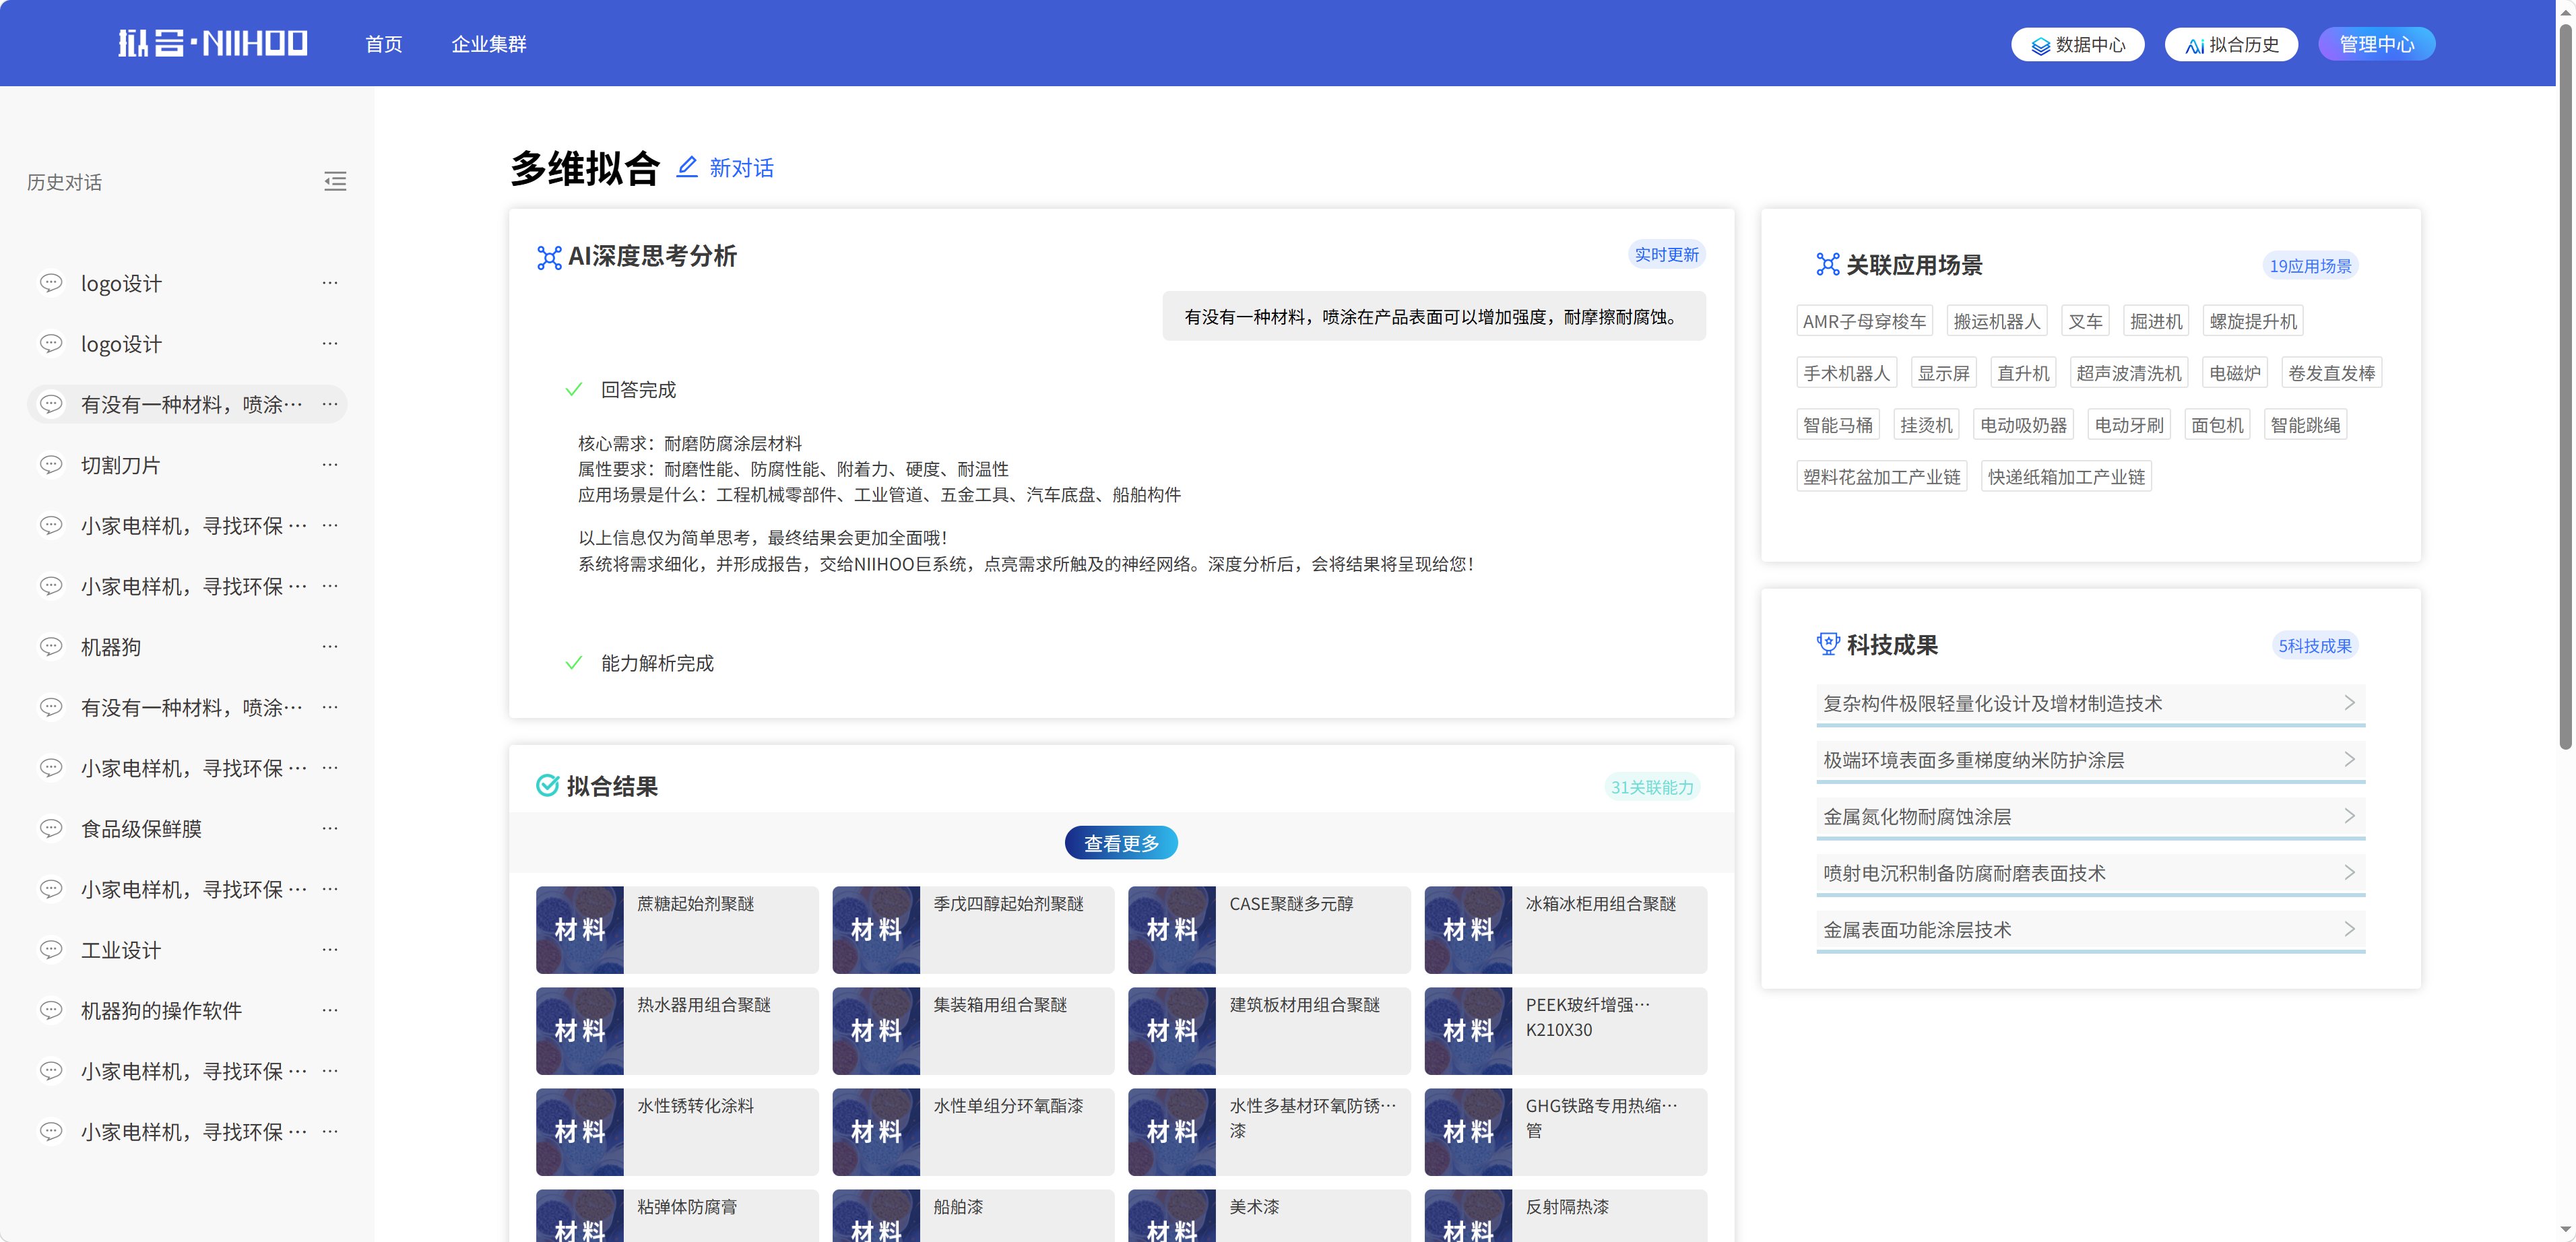The image size is (2576, 1242).
Task: Open 企业集群 in the navigation bar
Action: tap(489, 44)
